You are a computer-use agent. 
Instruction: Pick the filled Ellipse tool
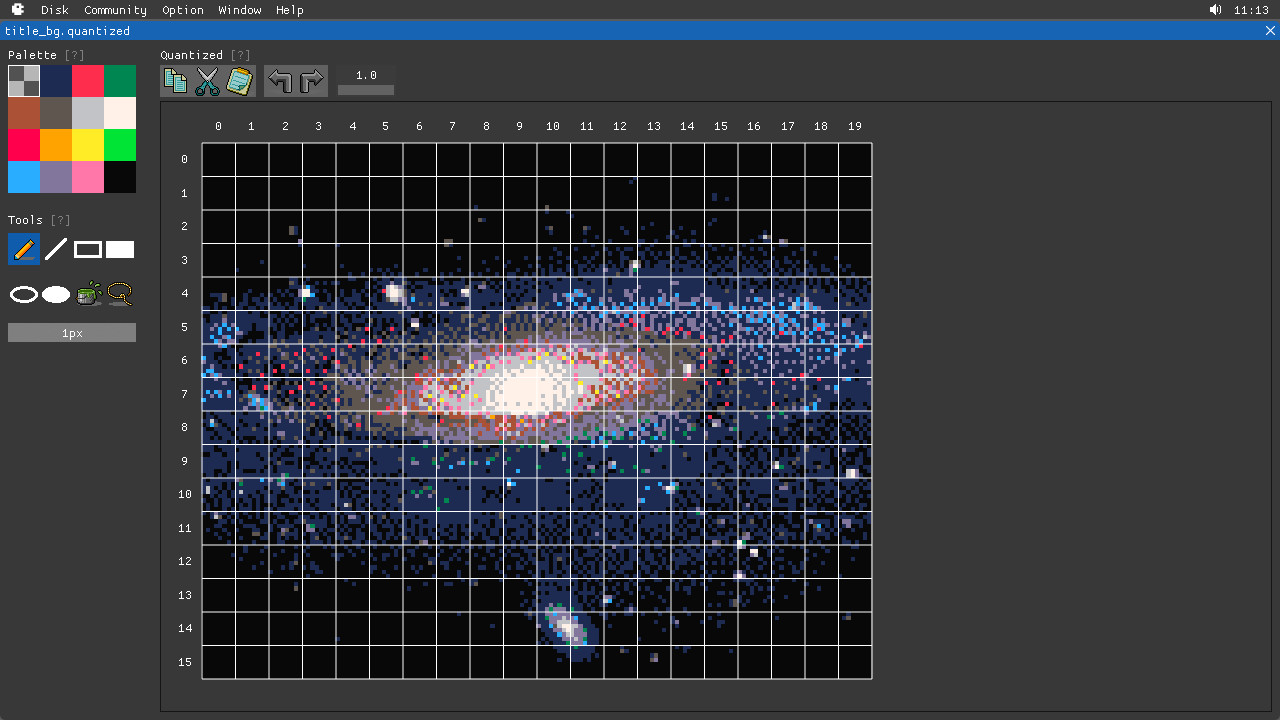(56, 294)
